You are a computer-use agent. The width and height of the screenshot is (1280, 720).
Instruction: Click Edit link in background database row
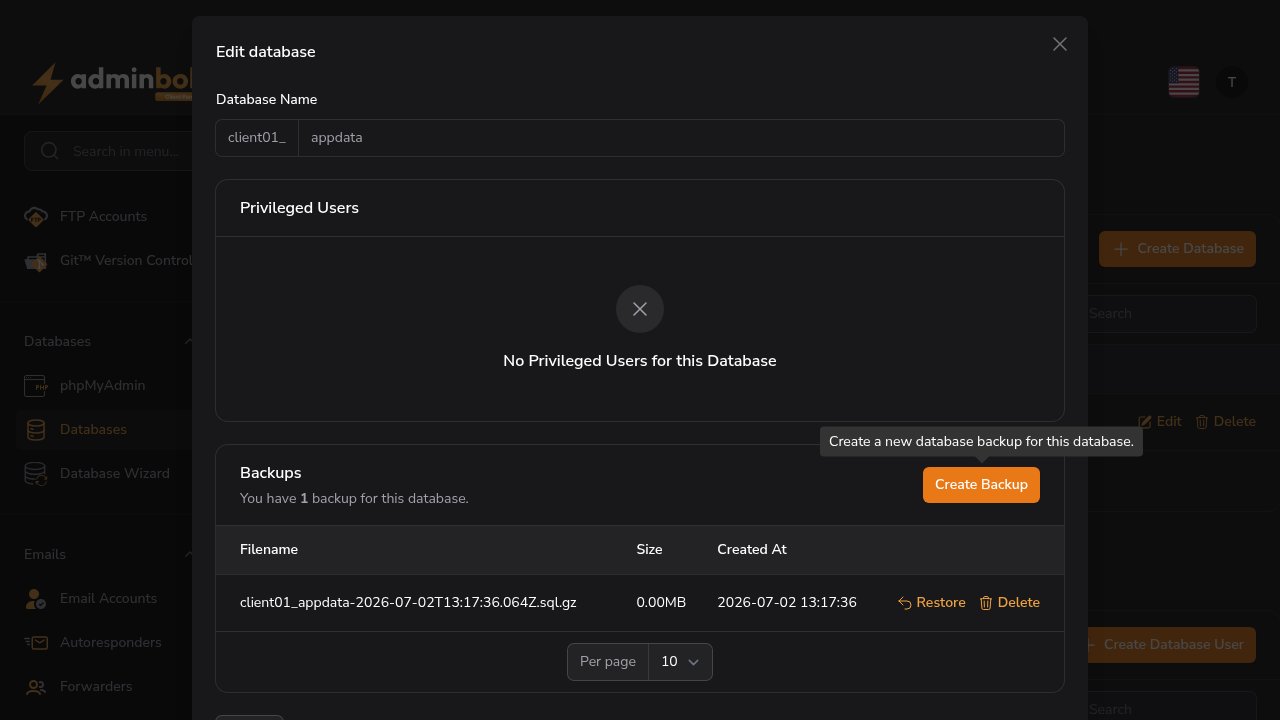pos(1160,422)
